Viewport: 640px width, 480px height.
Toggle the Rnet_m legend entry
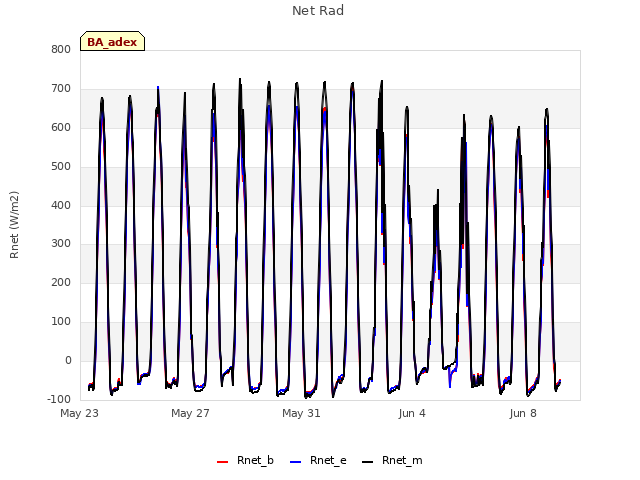coord(392,460)
